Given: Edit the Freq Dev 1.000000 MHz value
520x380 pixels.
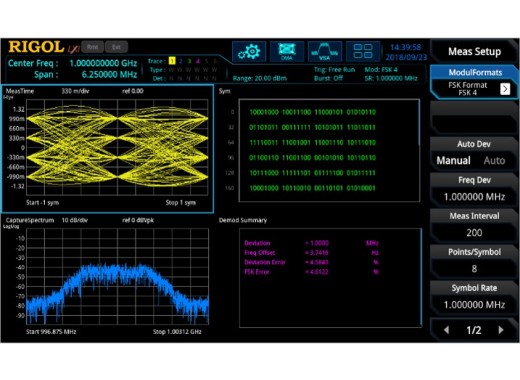Looking at the screenshot, I should (474, 197).
